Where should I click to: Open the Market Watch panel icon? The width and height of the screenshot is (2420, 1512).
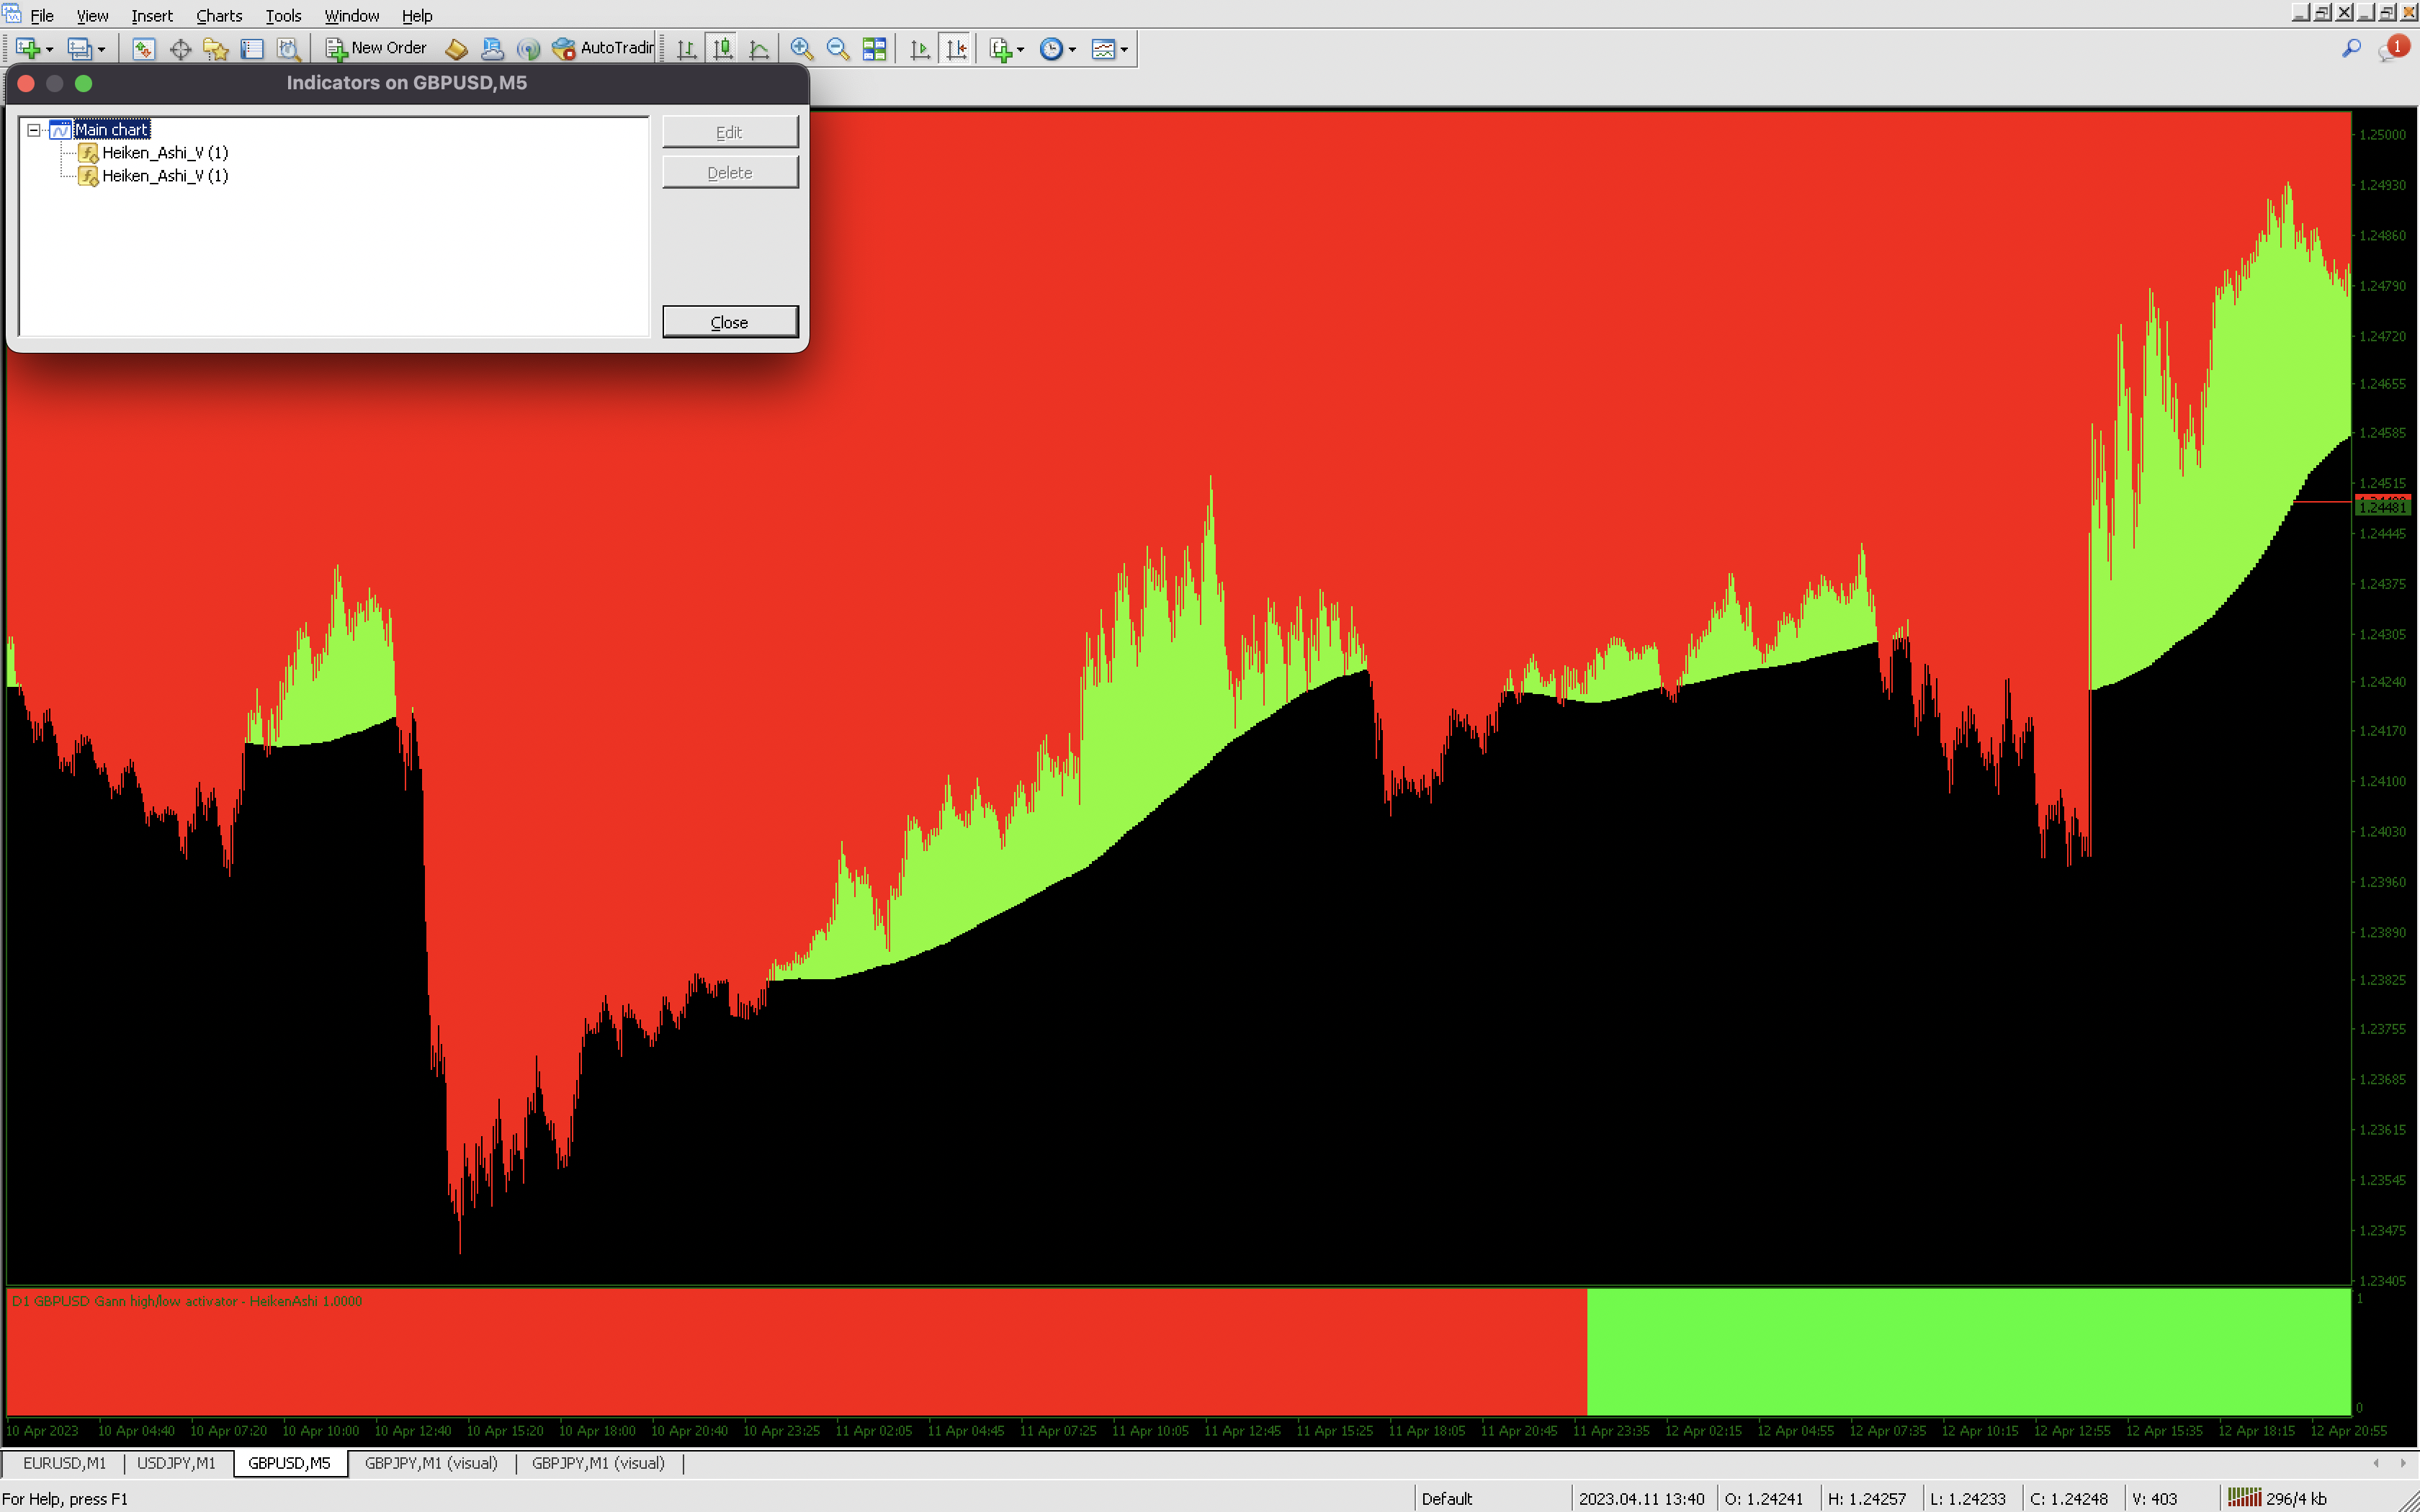point(143,48)
